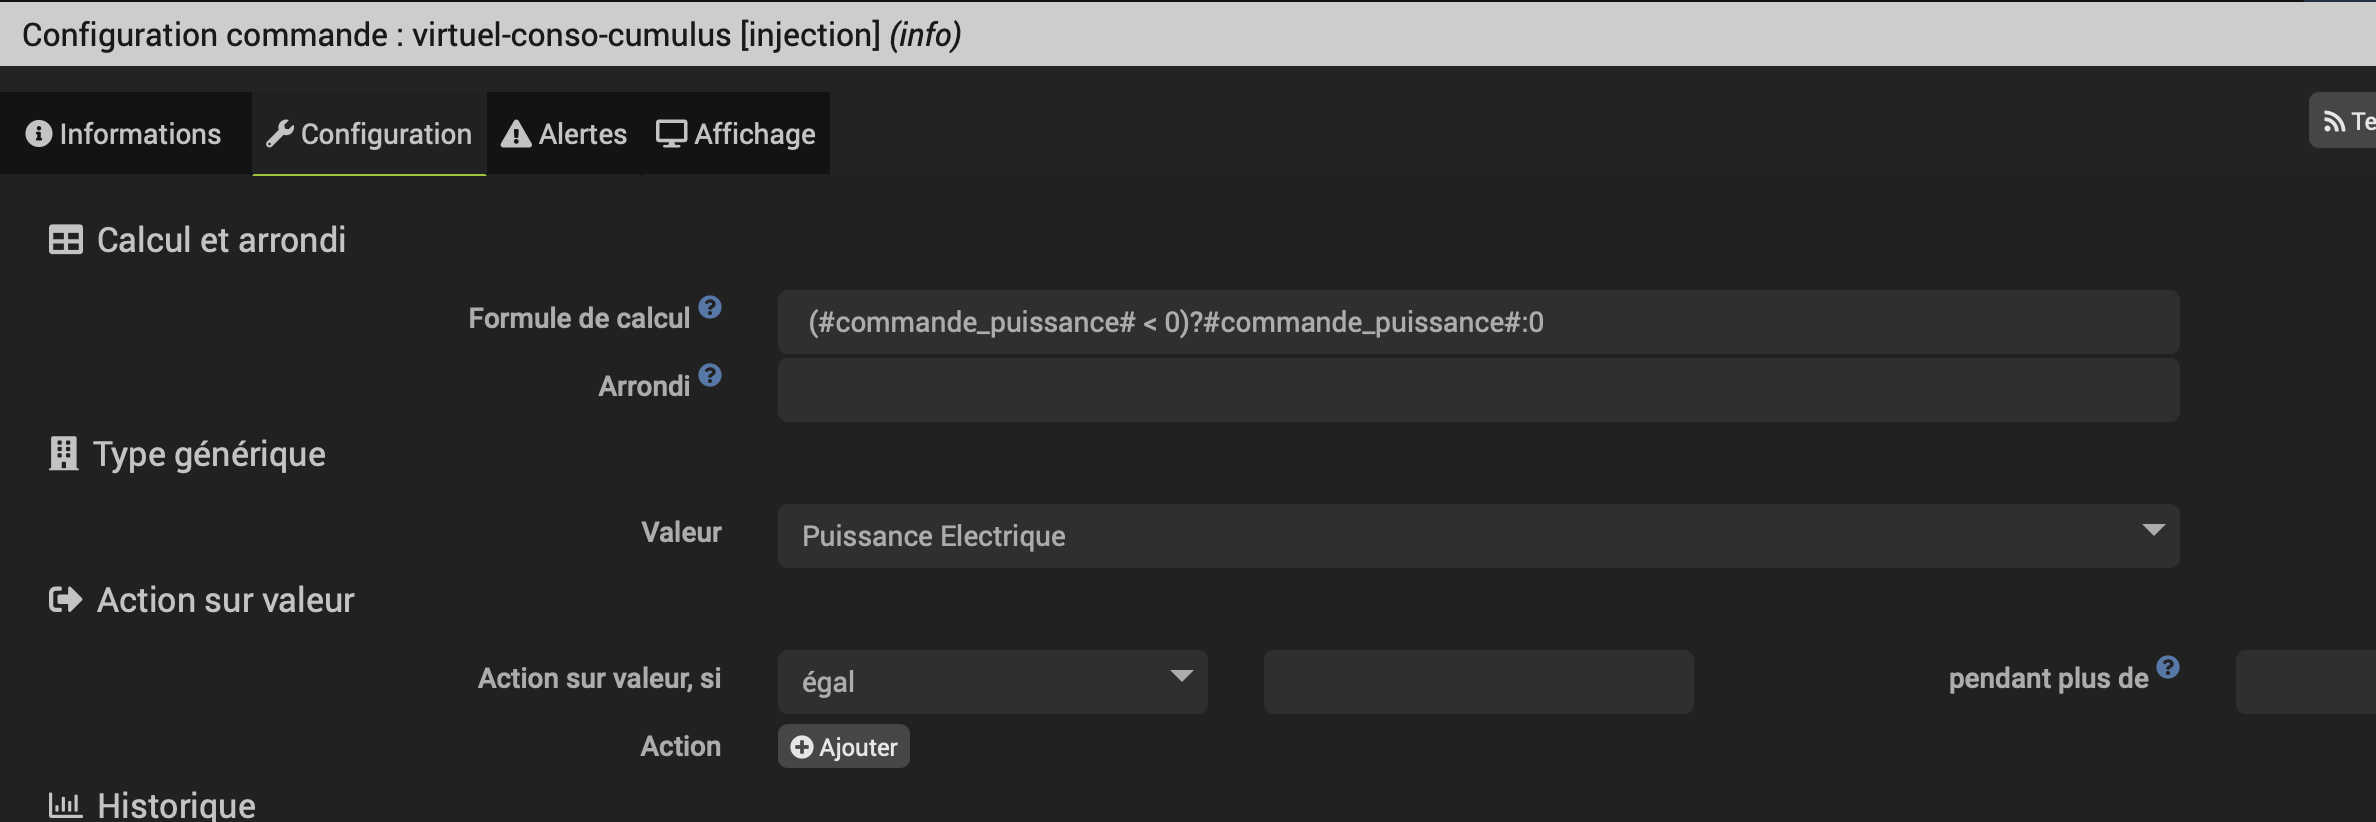This screenshot has width=2376, height=822.
Task: Click the RSS feed icon button at top right
Action: tap(2343, 121)
